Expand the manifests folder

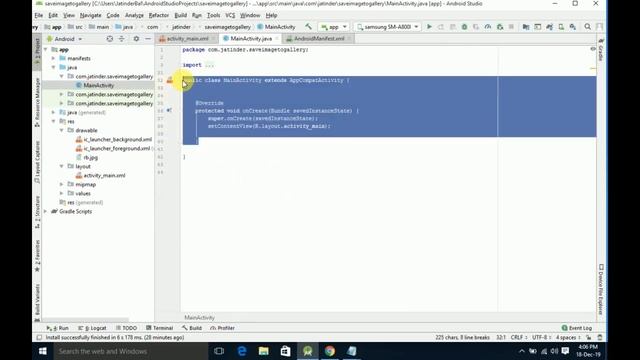click(53, 58)
